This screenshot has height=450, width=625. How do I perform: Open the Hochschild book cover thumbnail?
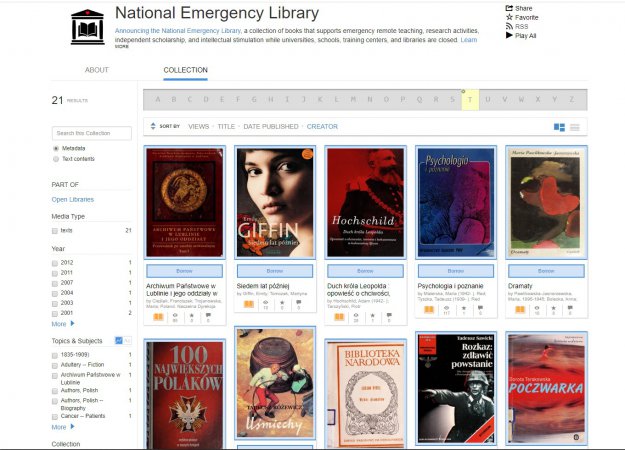365,202
